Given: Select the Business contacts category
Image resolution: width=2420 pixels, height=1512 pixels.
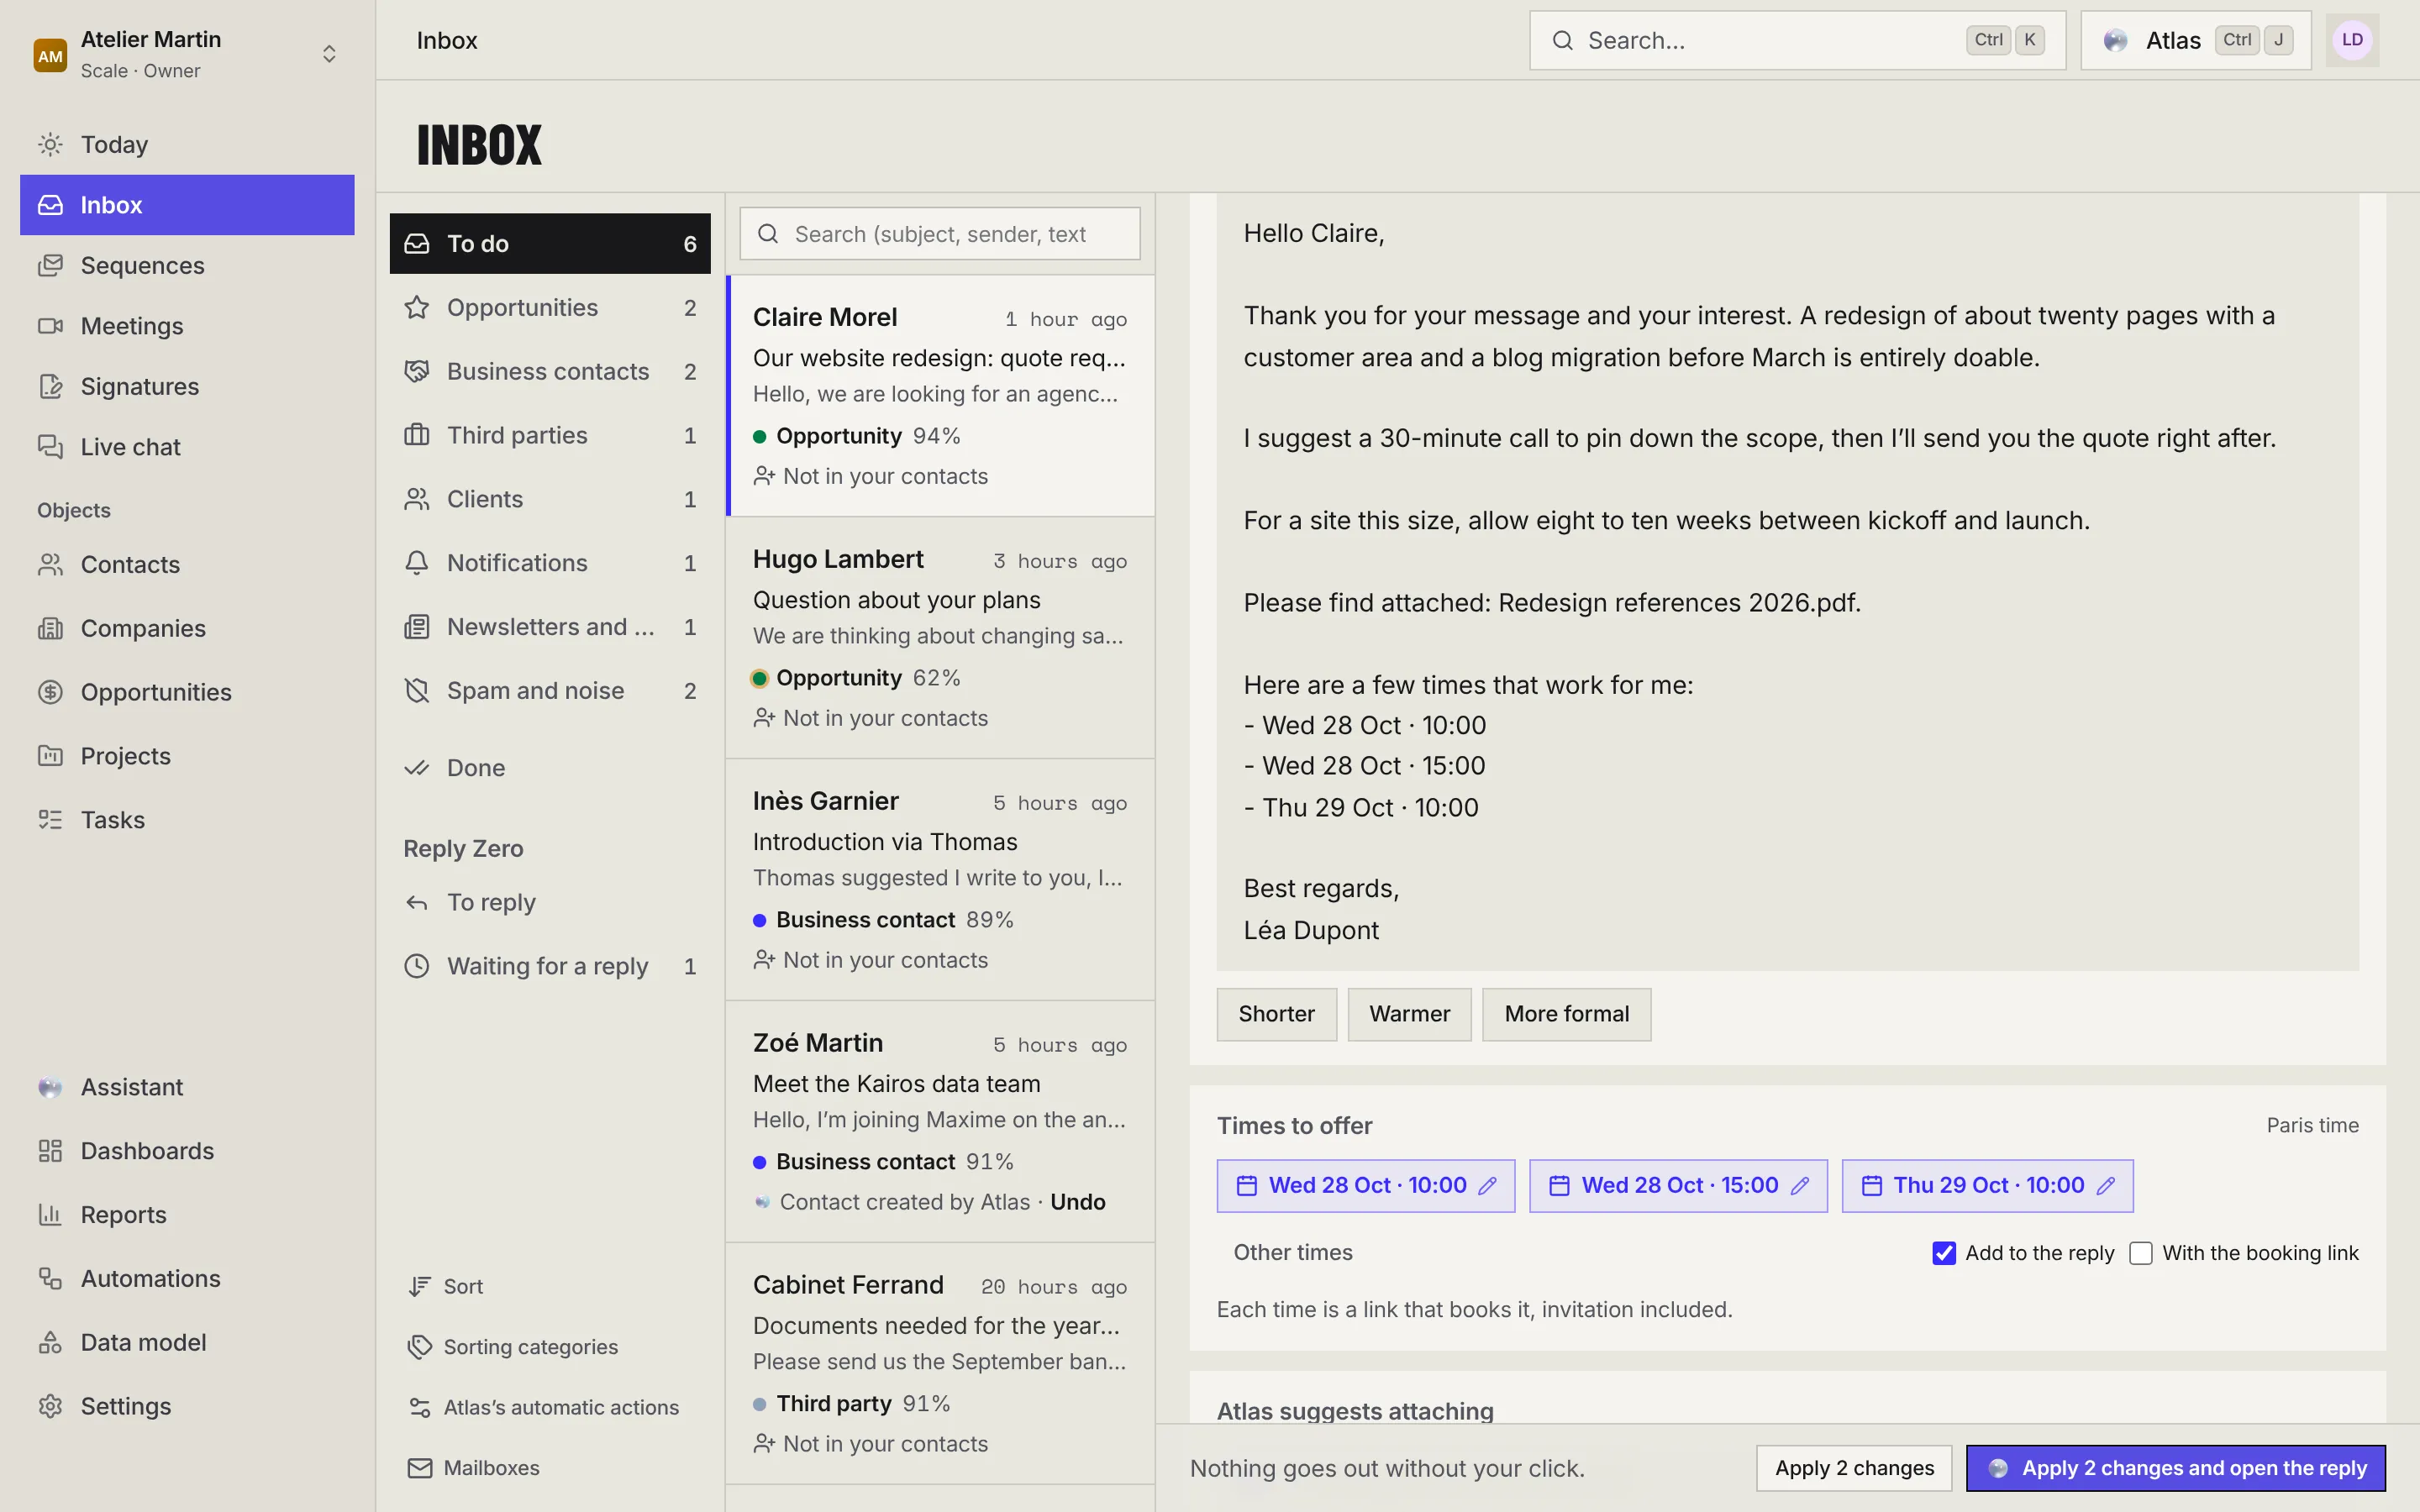Looking at the screenshot, I should tap(550, 372).
